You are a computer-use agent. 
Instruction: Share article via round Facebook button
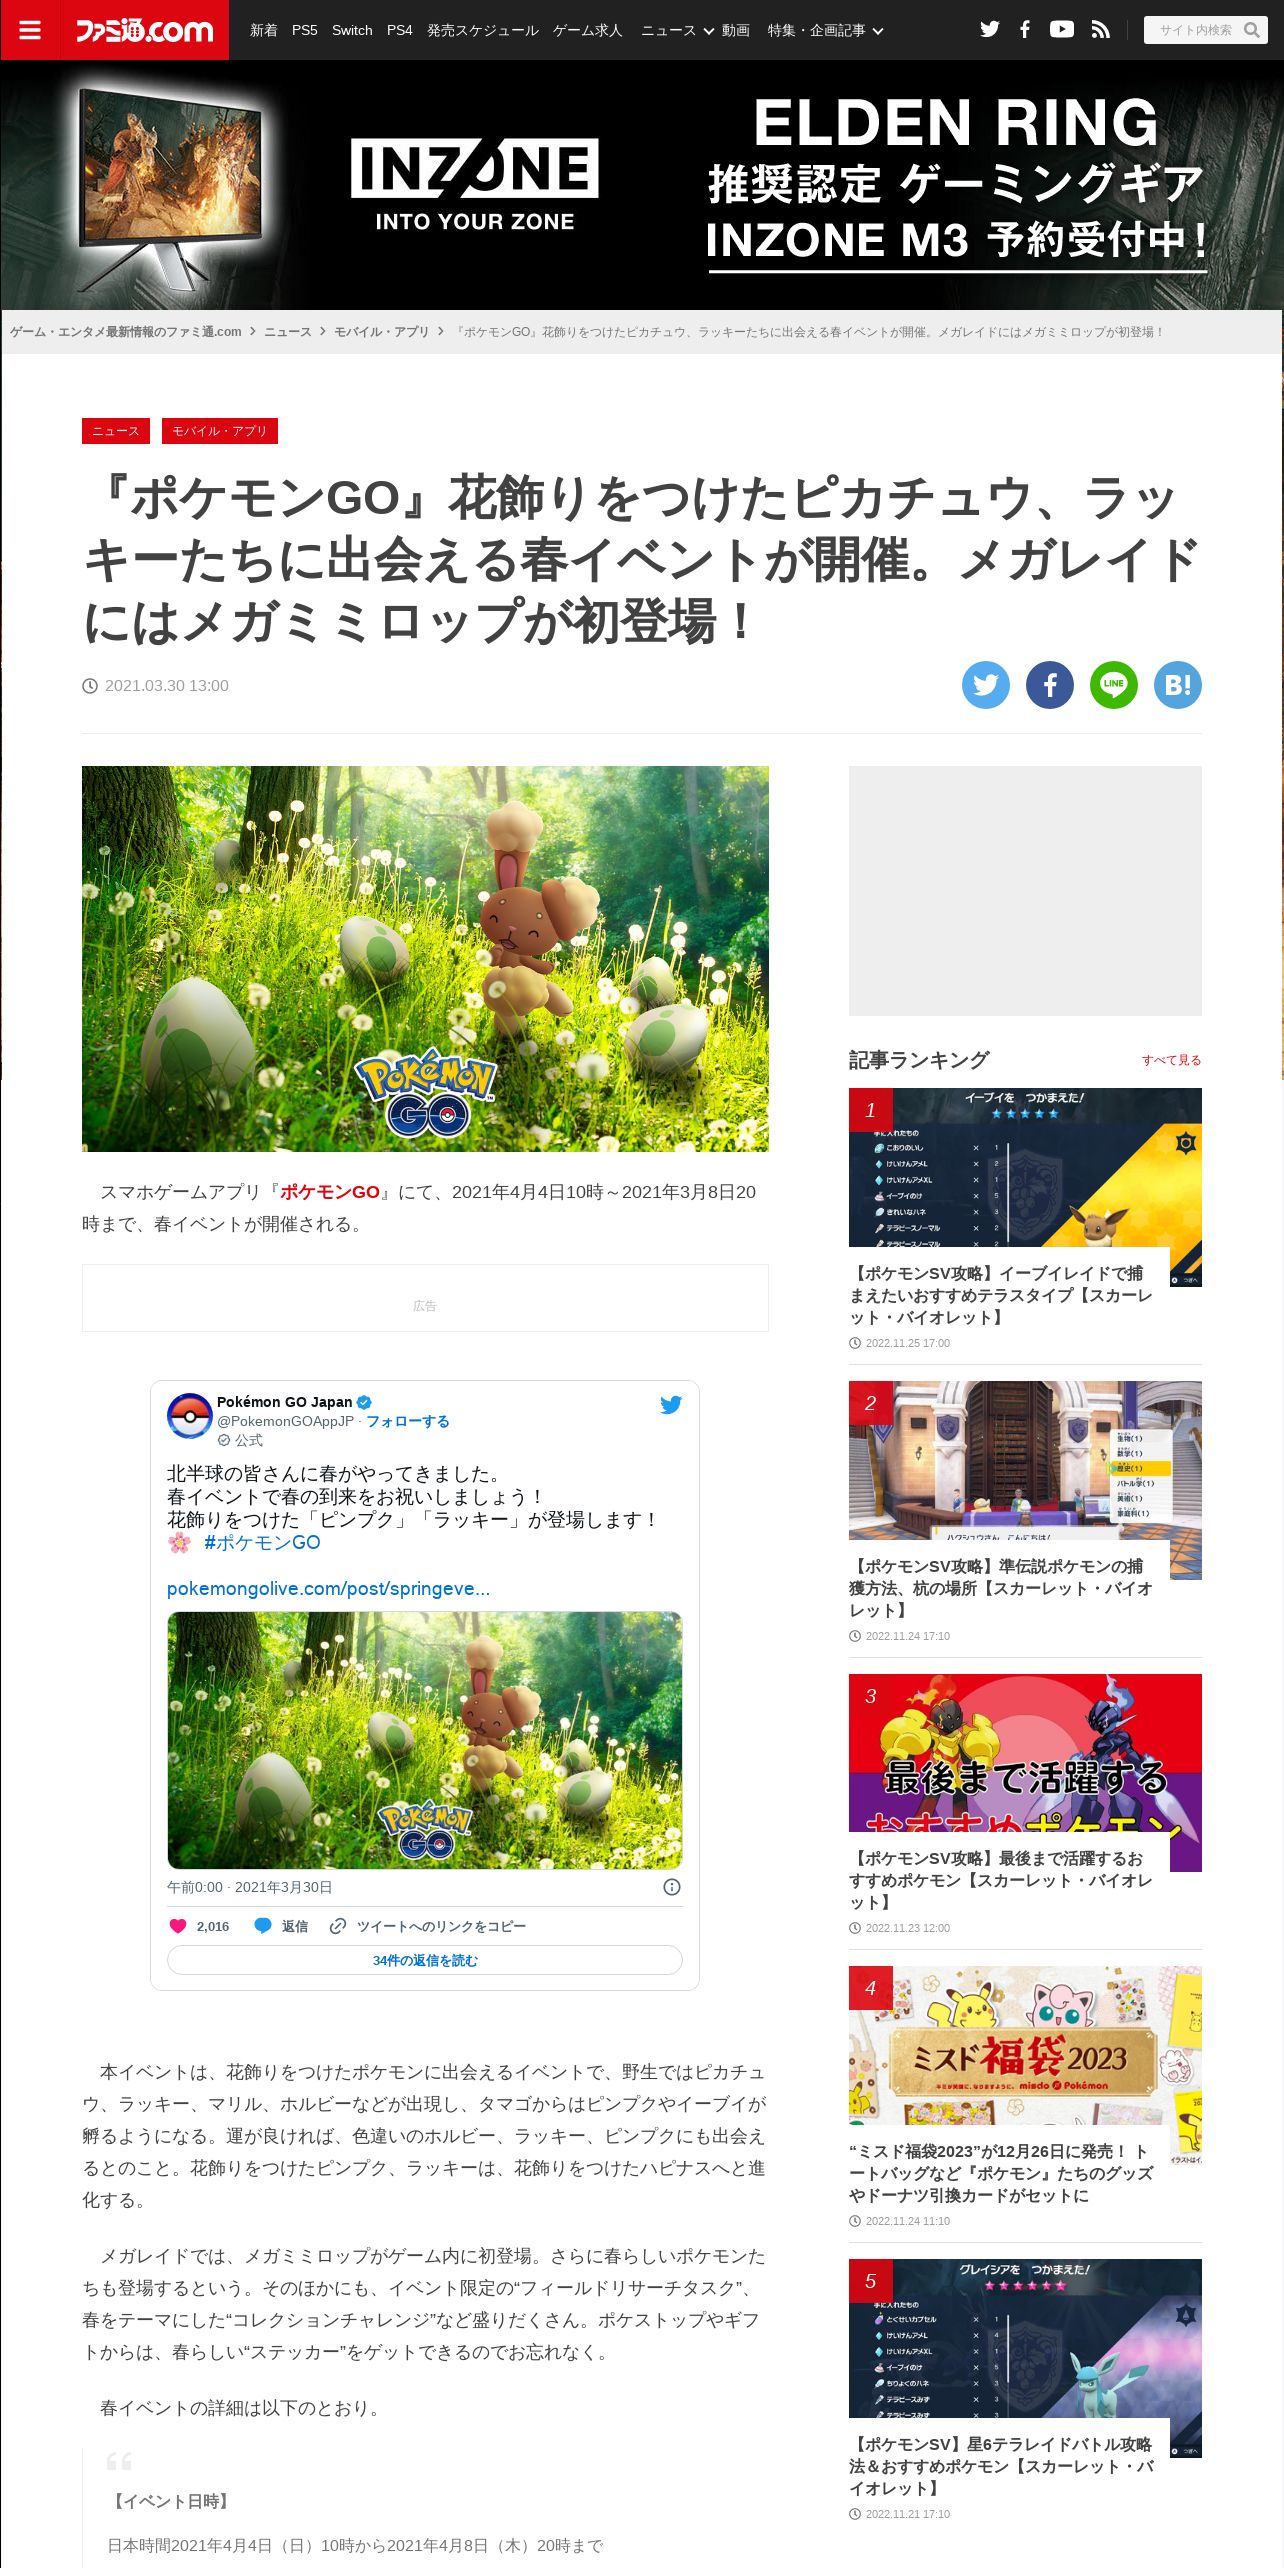tap(1050, 685)
